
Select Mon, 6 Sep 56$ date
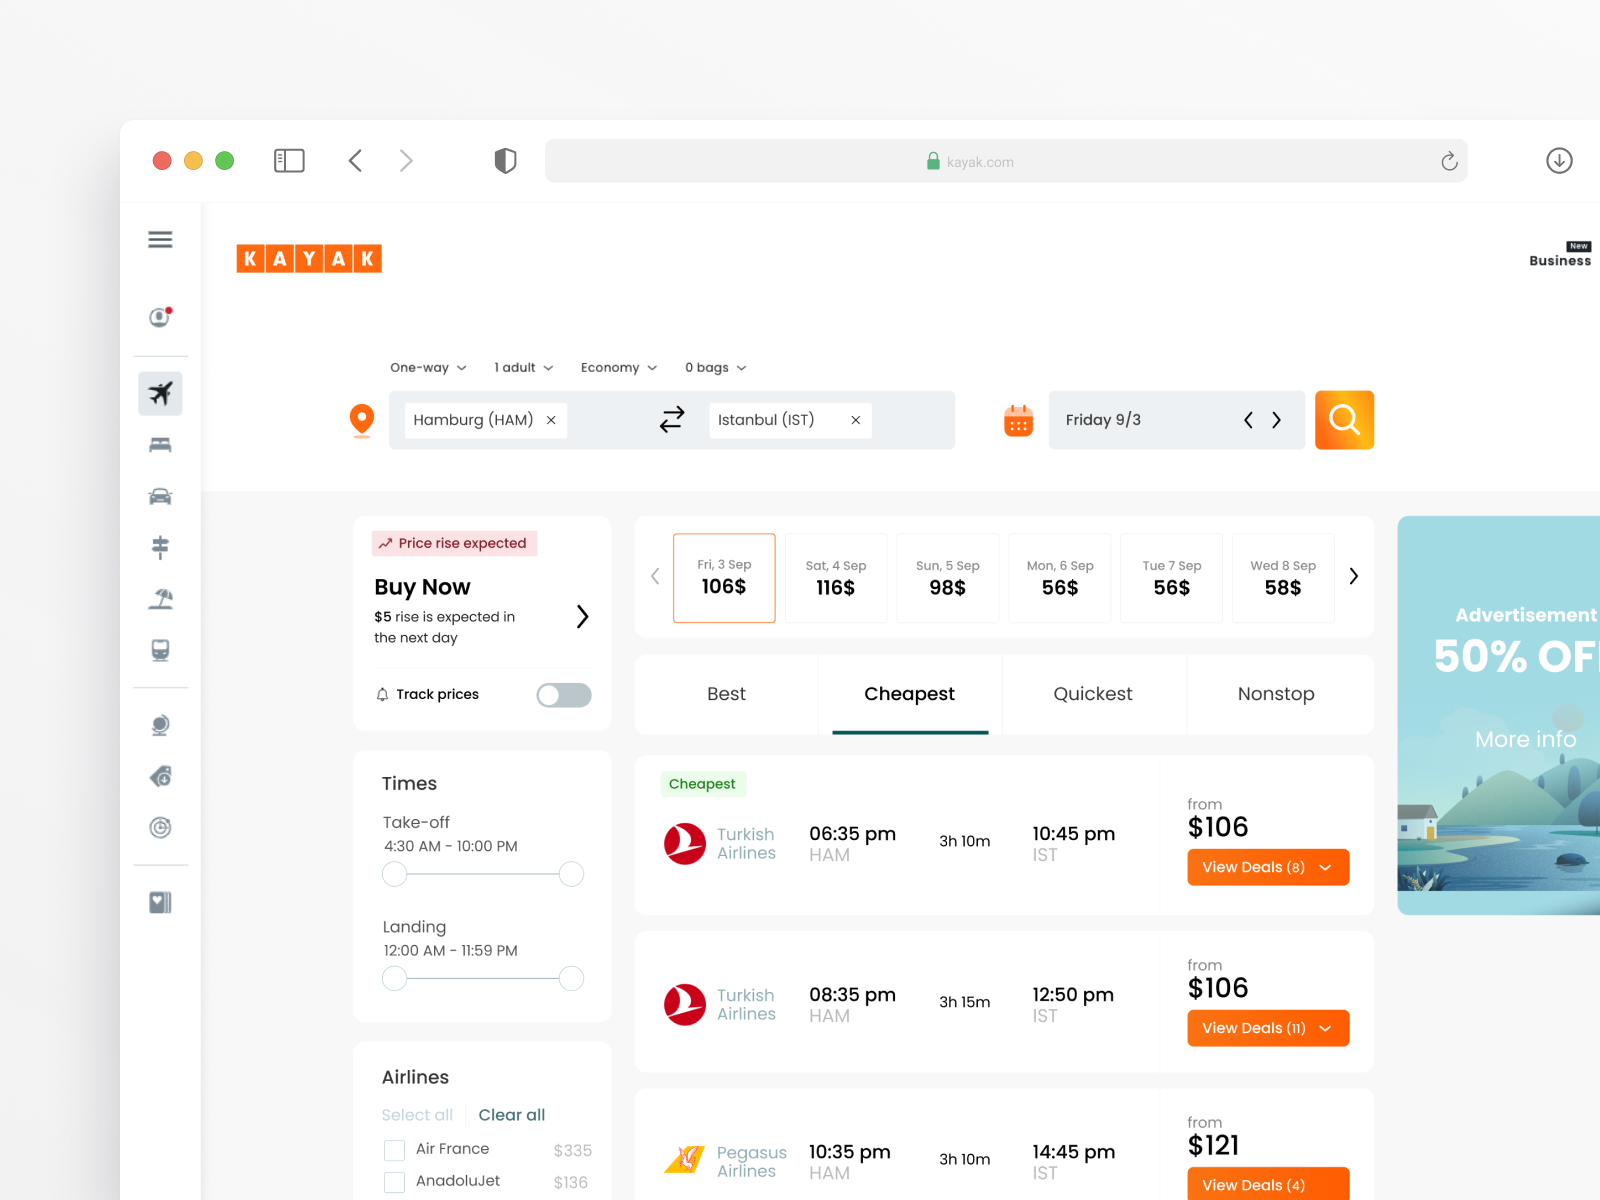(1060, 578)
